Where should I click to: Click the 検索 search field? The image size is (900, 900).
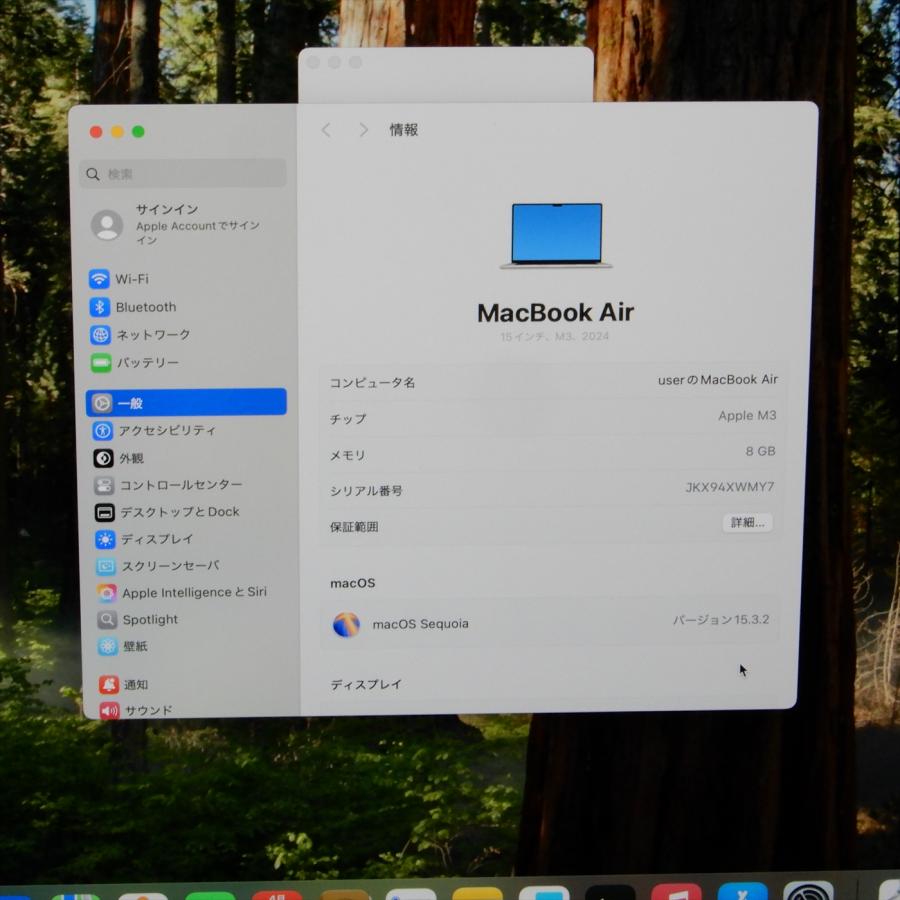tap(183, 173)
